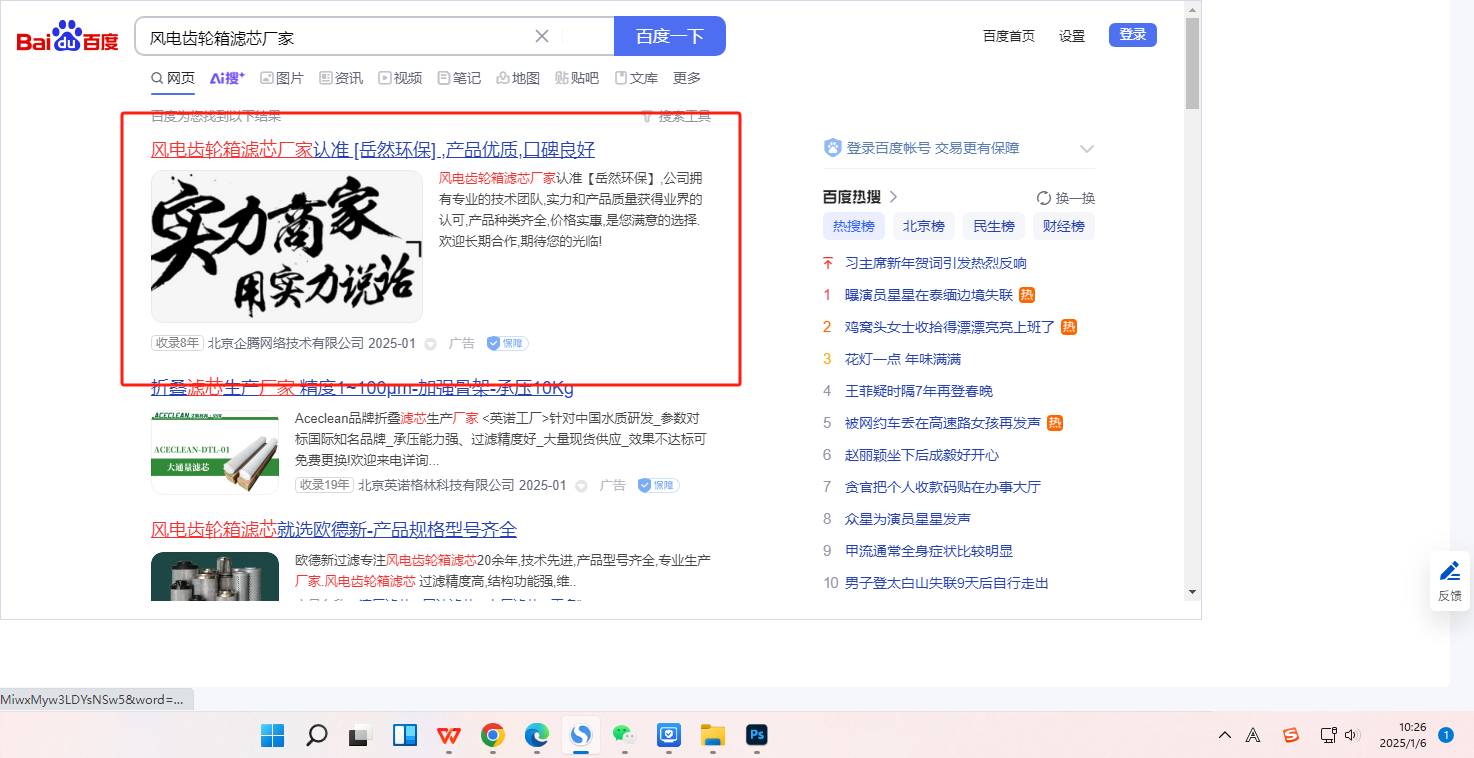Select the 财经榜 hot list tab
1474x758 pixels.
pos(1063,226)
